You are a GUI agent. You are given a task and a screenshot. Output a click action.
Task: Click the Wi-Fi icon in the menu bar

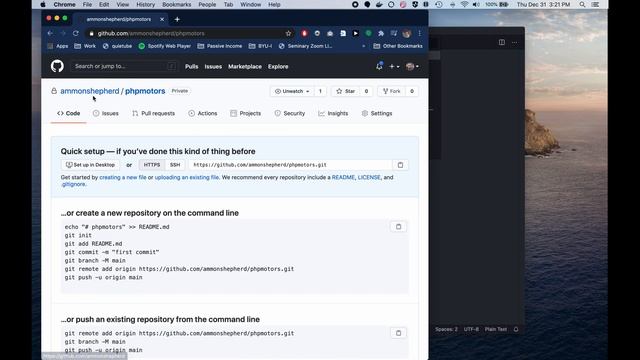click(464, 4)
